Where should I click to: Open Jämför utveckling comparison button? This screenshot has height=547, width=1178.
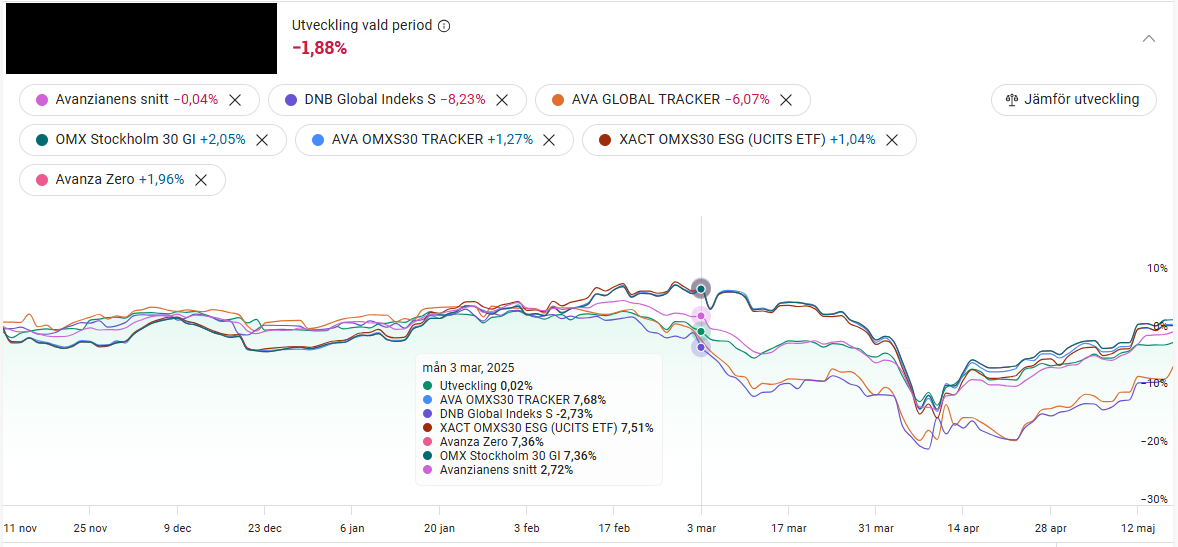click(x=1073, y=100)
